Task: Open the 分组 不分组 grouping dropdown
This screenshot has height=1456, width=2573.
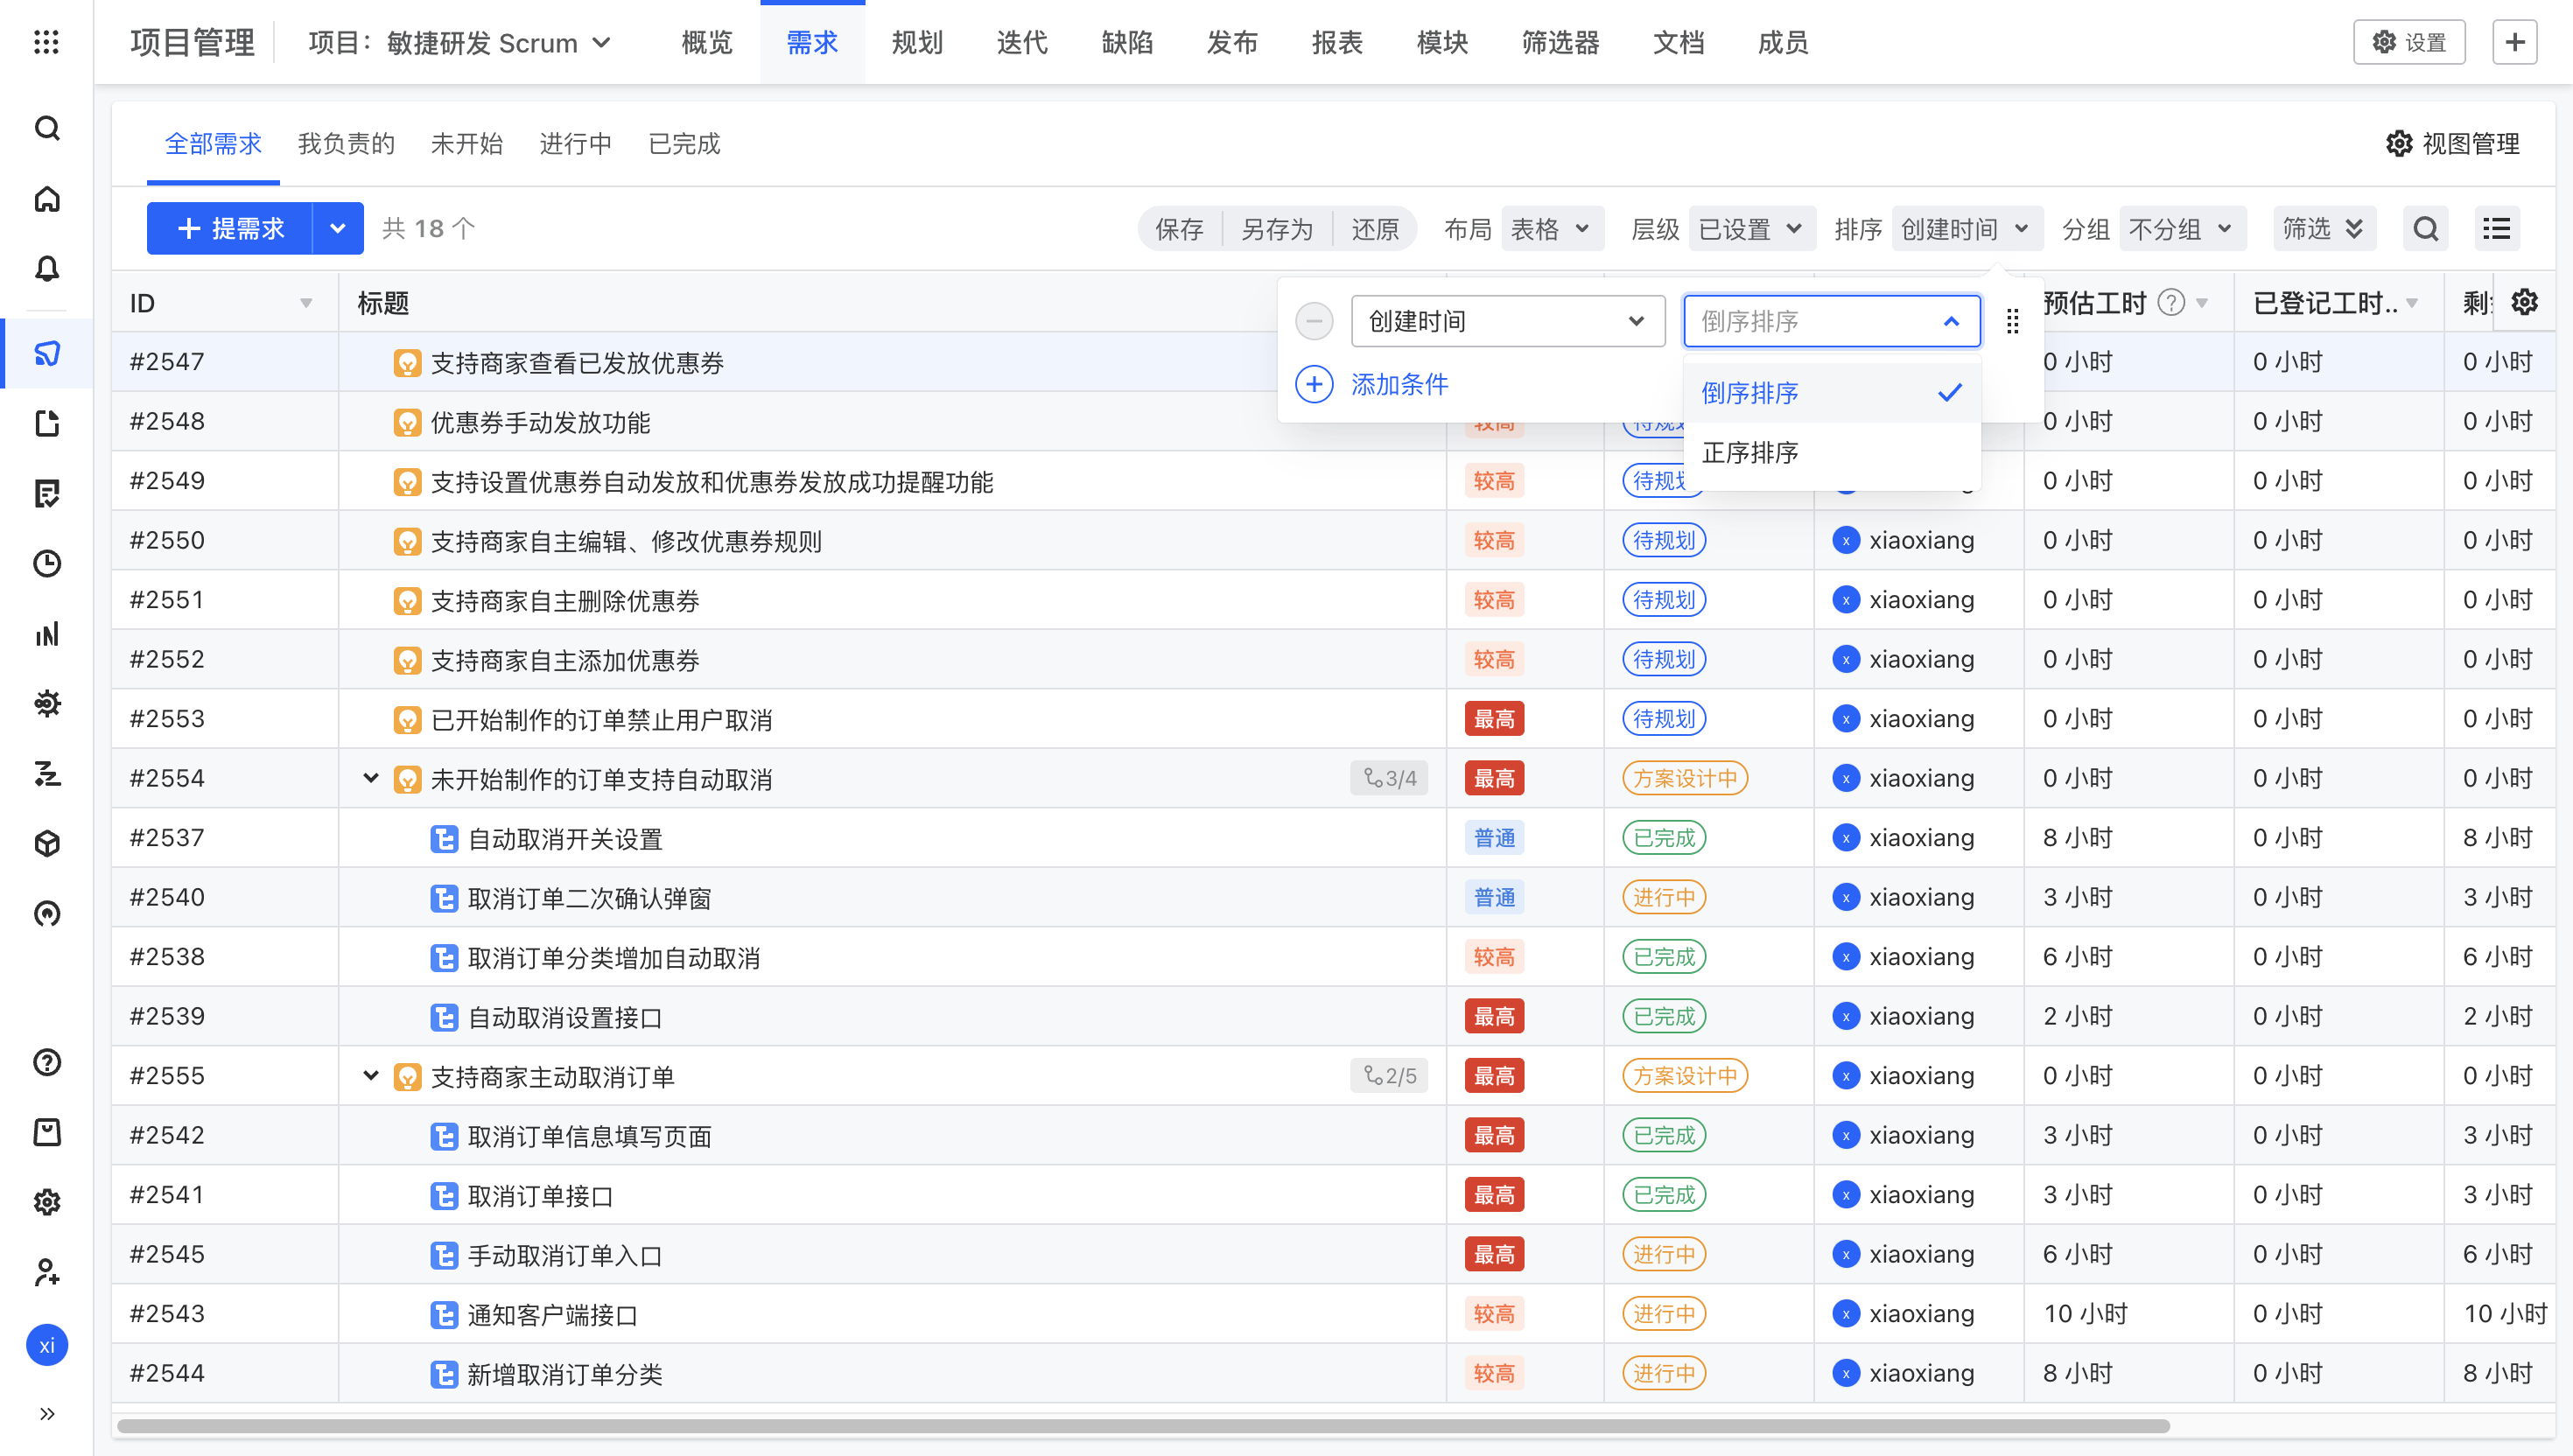Action: click(2181, 229)
